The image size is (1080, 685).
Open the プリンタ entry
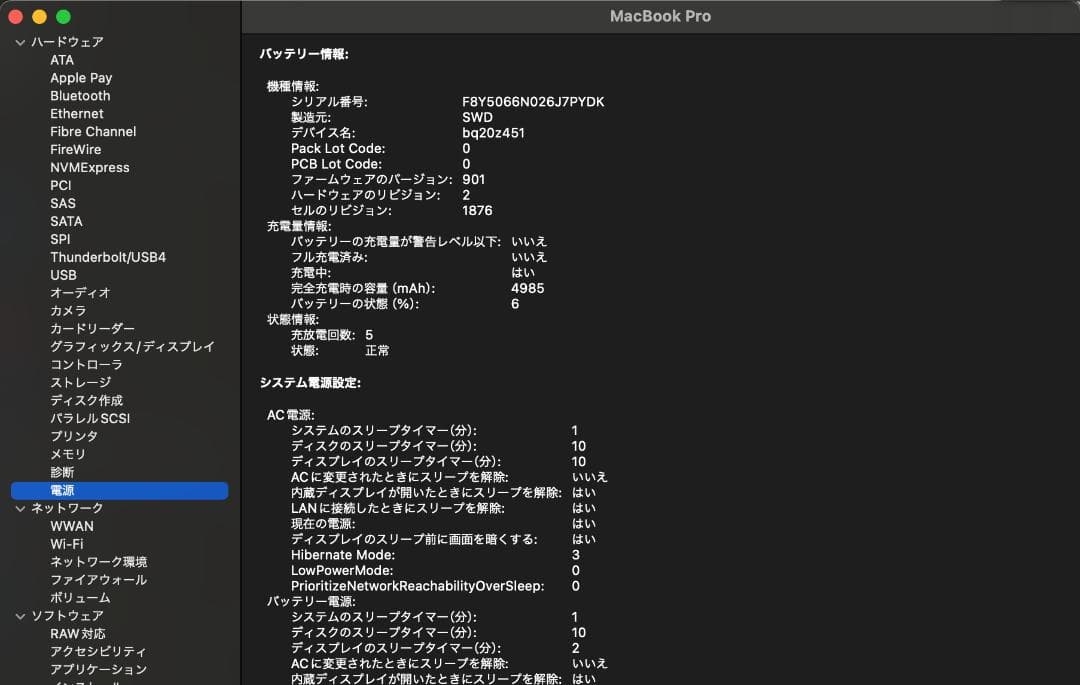pos(74,436)
